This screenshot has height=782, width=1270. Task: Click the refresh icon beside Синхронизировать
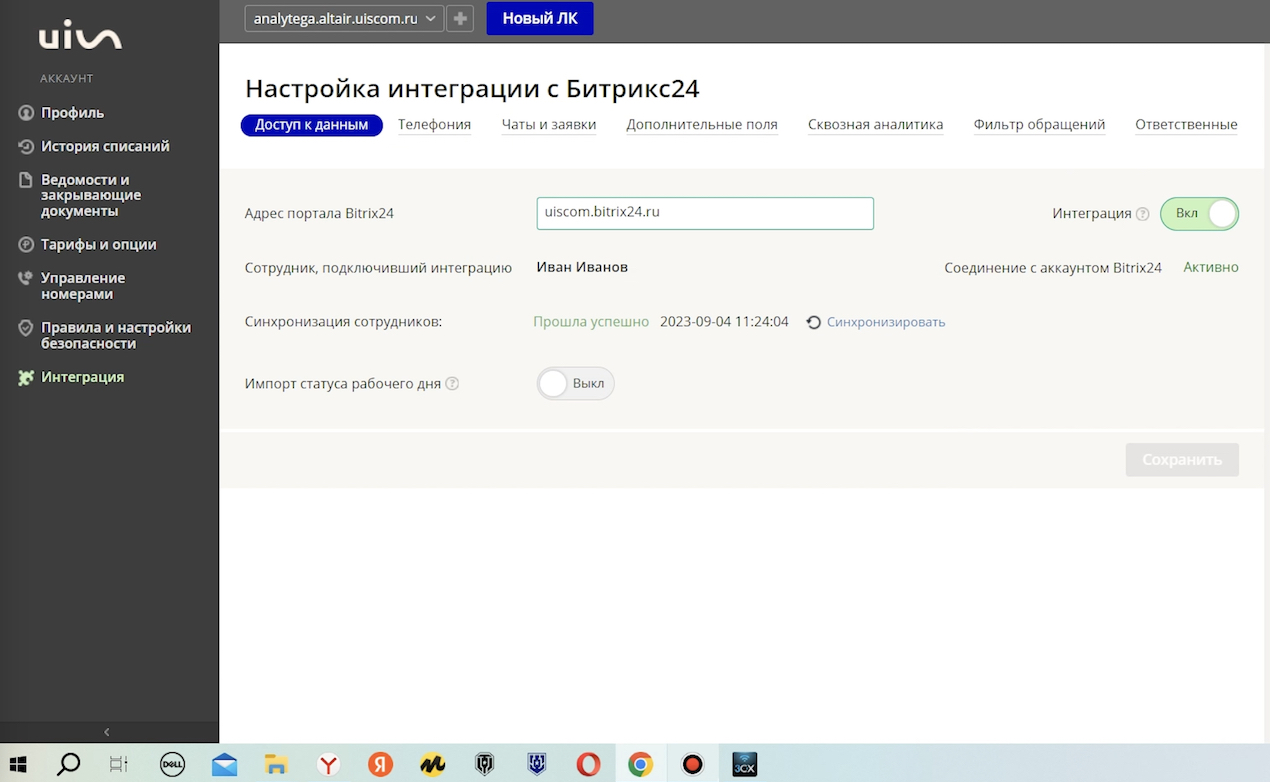pyautogui.click(x=814, y=322)
